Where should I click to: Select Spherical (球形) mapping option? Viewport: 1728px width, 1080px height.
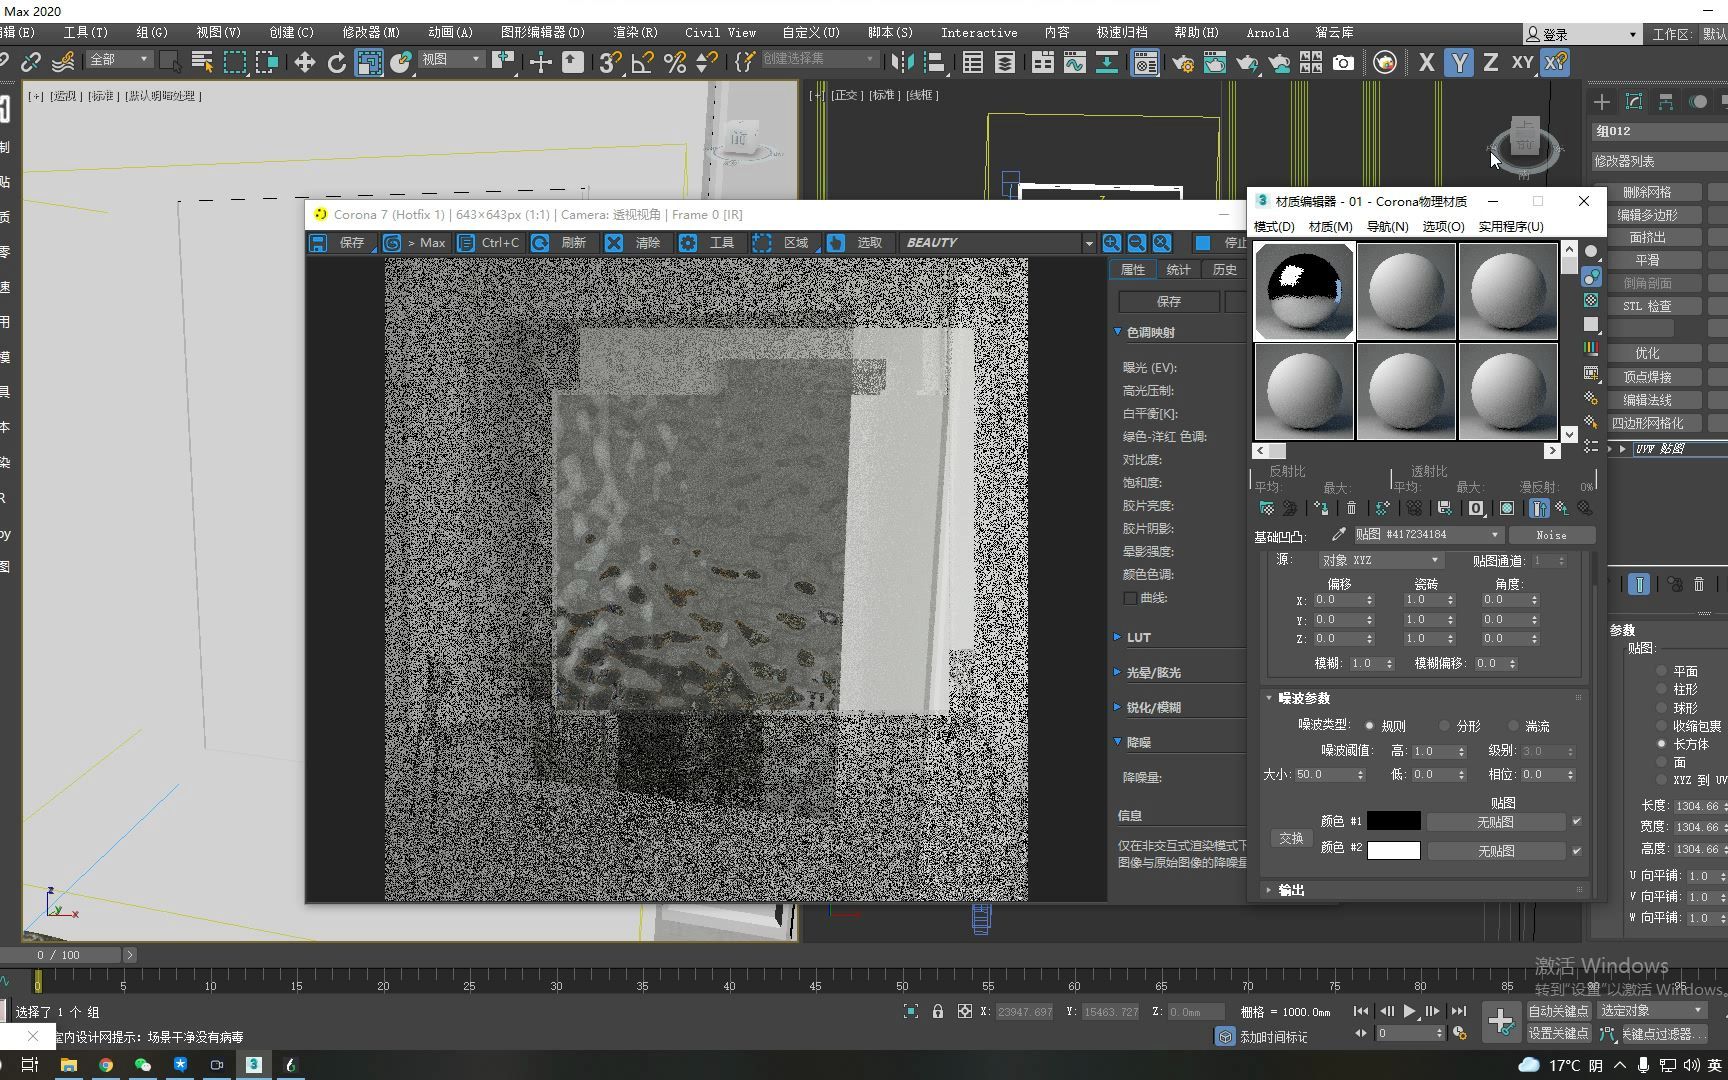tap(1662, 707)
